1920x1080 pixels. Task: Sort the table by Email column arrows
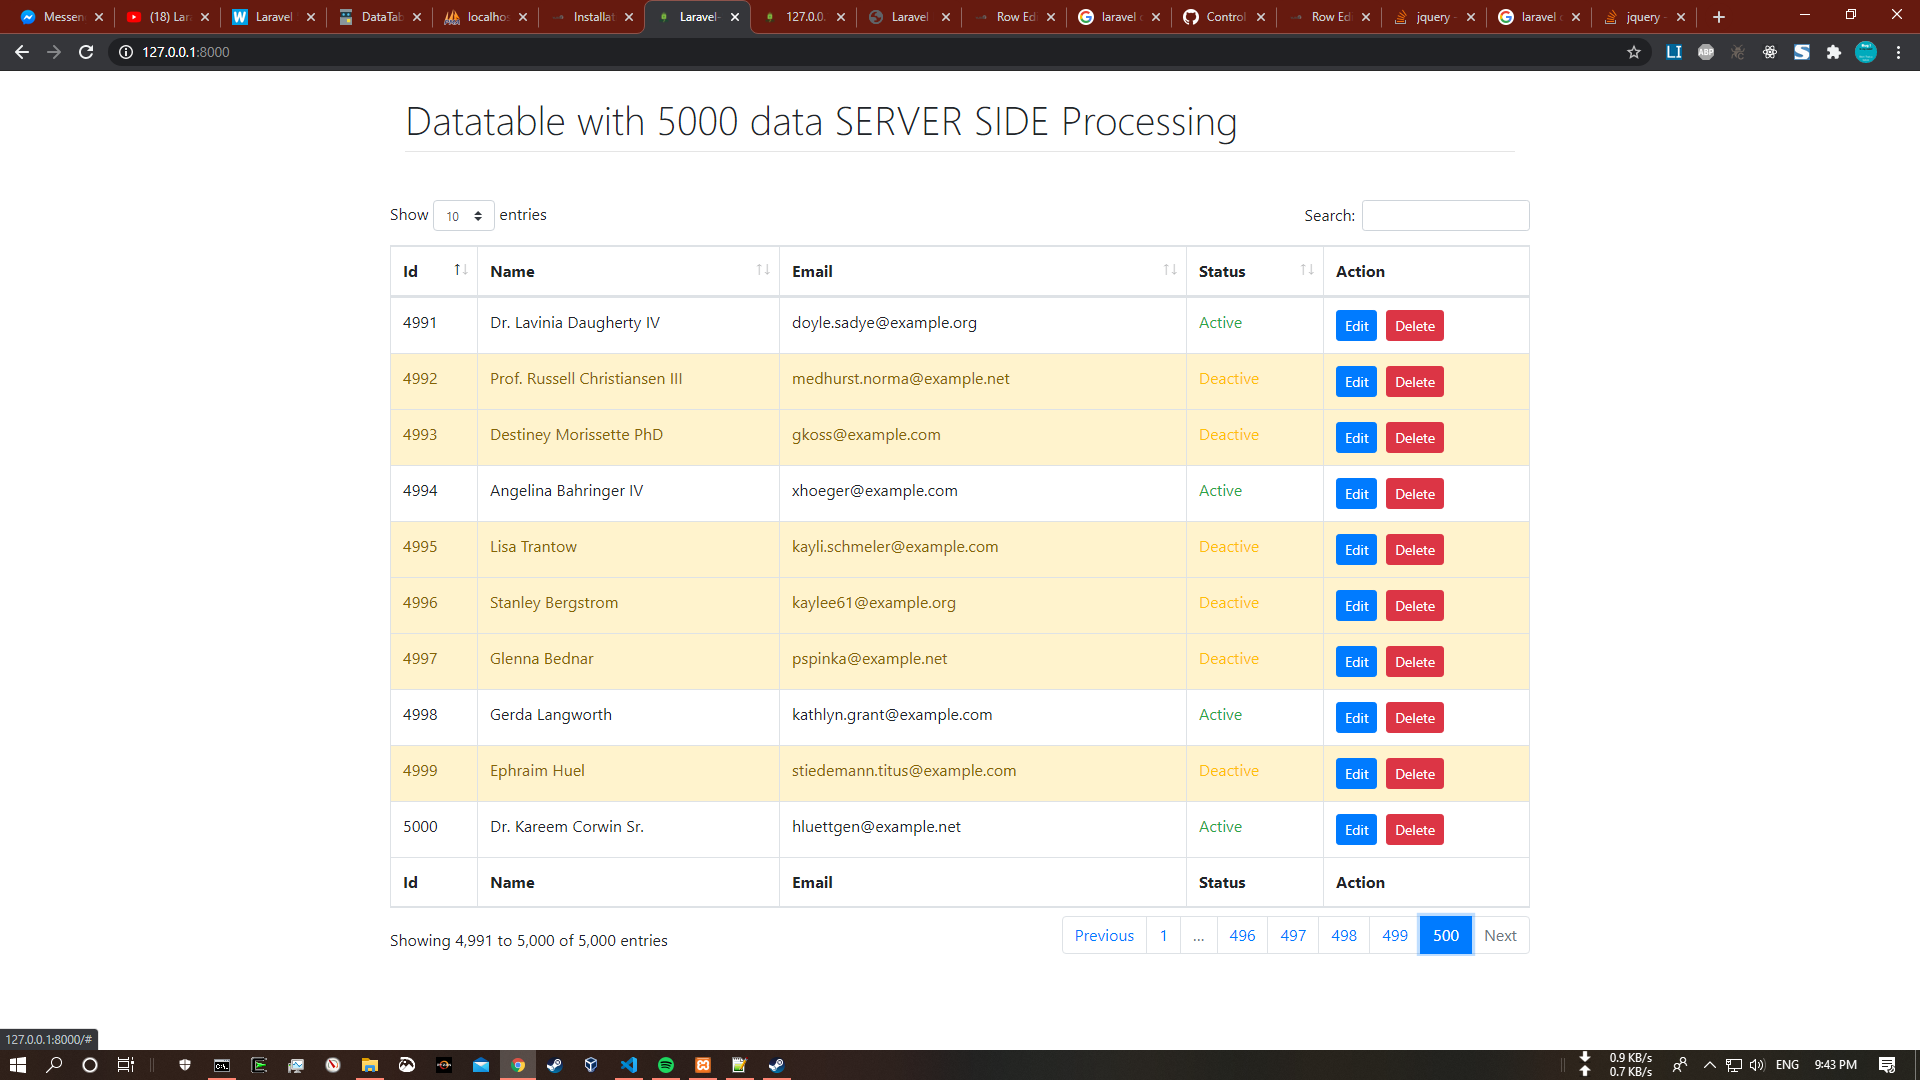pos(1169,270)
